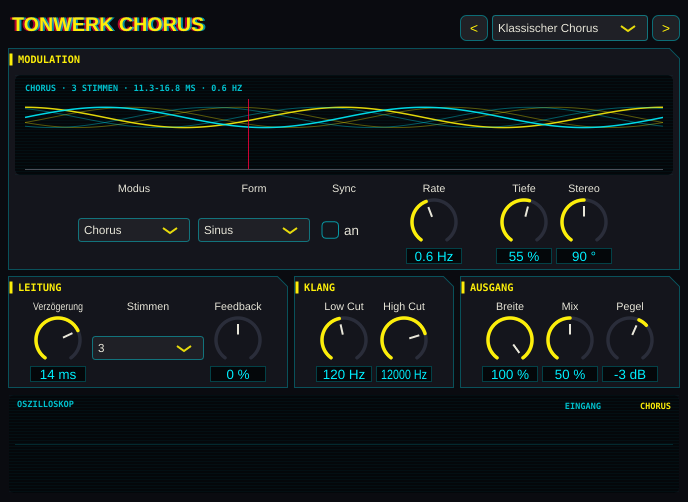This screenshot has width=688, height=502.
Task: Click the 12000 Hz High Cut value
Action: pos(404,374)
